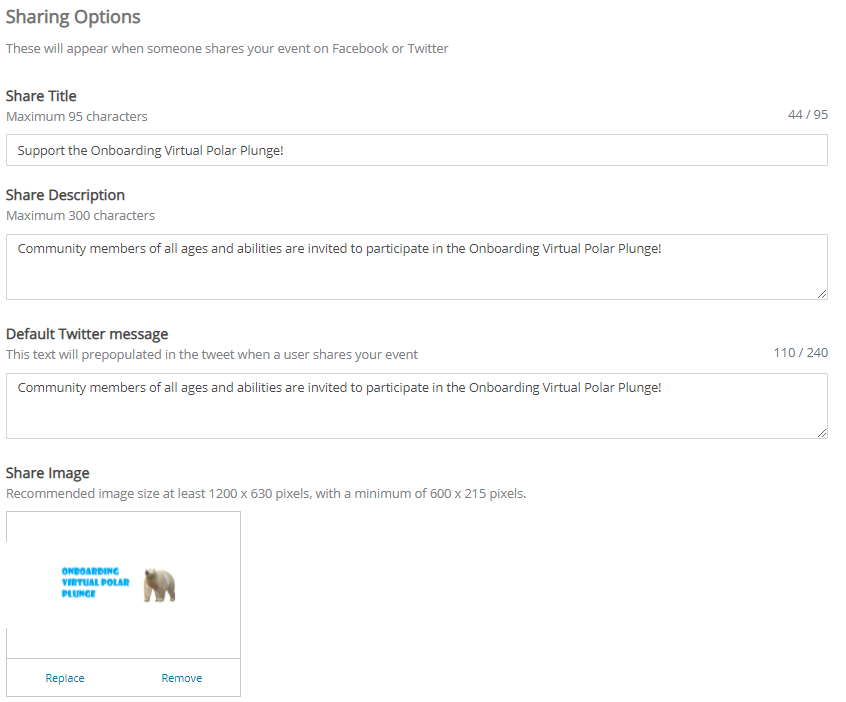The image size is (846, 702).
Task: Click the Twitter message box resize handle
Action: pyautogui.click(x=821, y=432)
